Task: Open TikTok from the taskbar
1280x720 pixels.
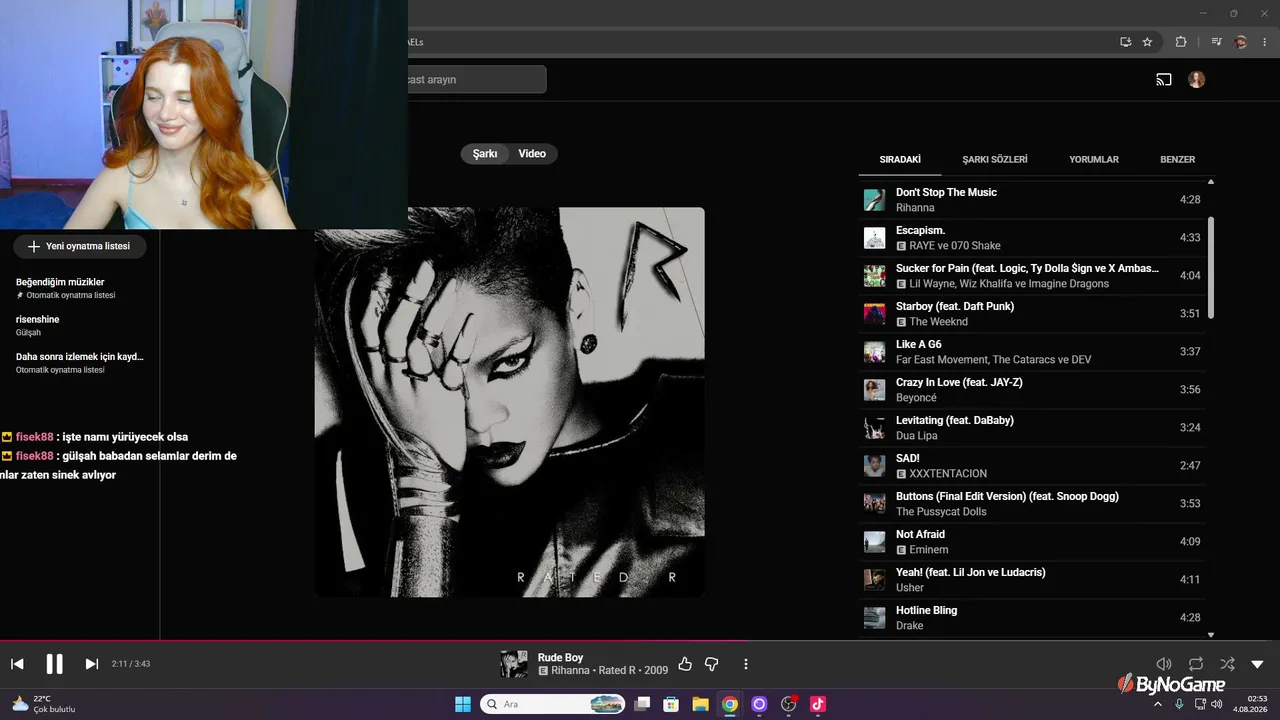Action: point(817,704)
